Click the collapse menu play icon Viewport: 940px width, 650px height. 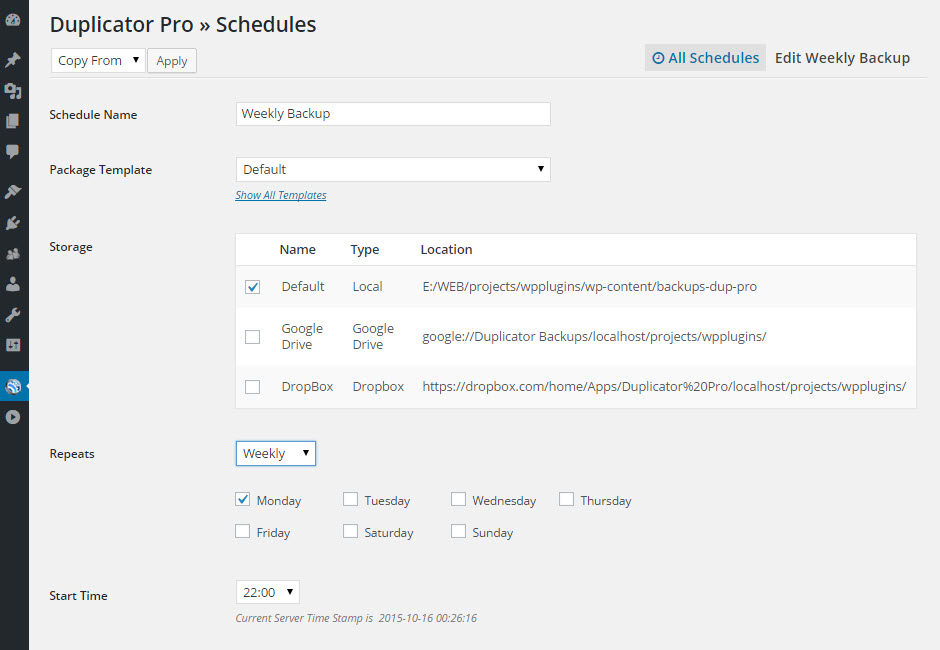tap(13, 417)
